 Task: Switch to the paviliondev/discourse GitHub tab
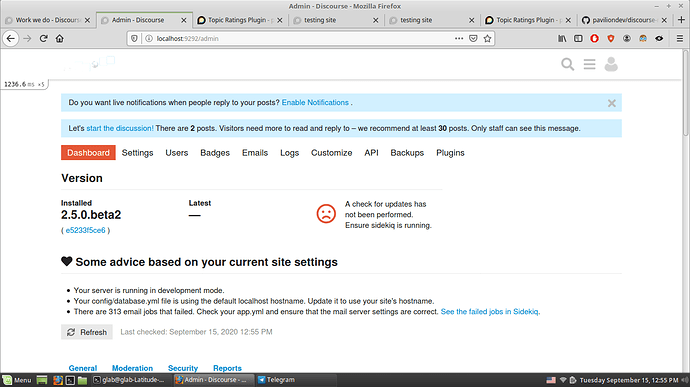(x=624, y=20)
